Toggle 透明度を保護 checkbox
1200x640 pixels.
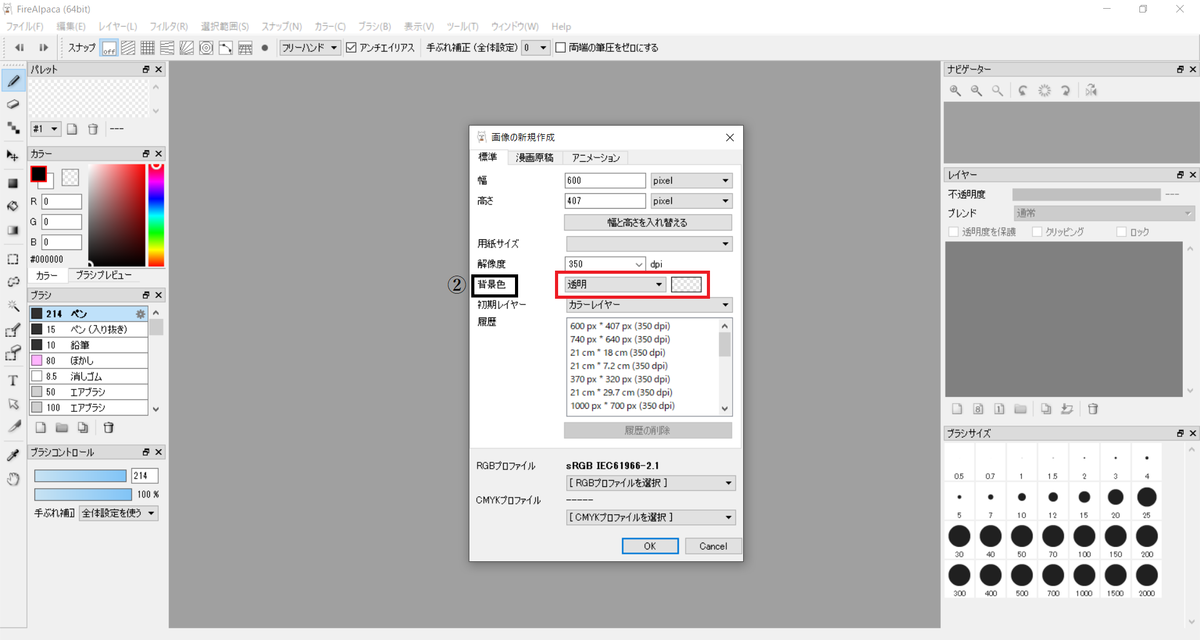pos(953,232)
